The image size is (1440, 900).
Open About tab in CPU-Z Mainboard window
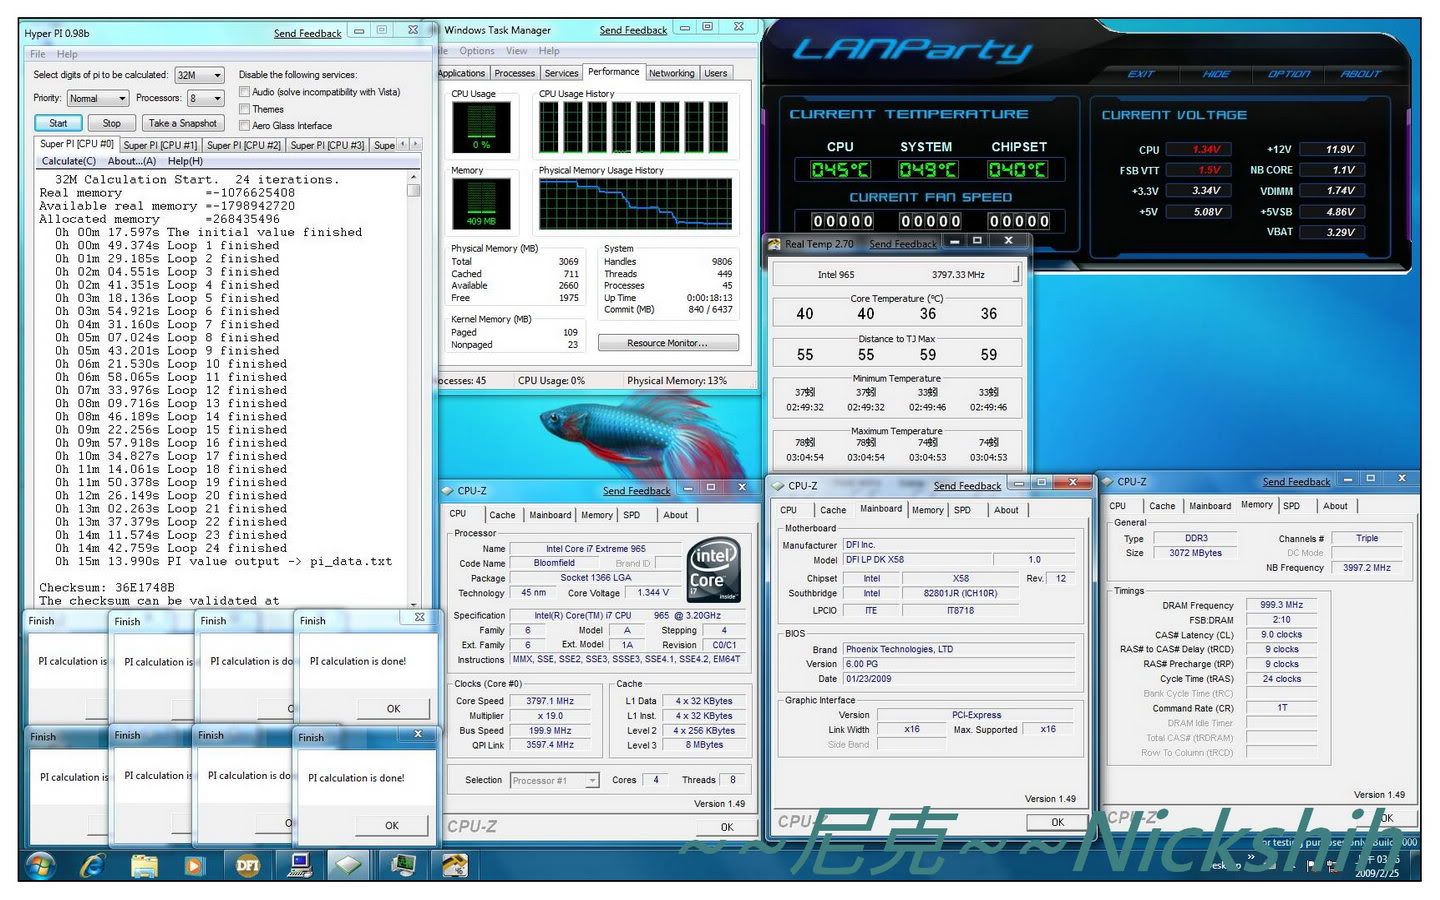[1006, 510]
